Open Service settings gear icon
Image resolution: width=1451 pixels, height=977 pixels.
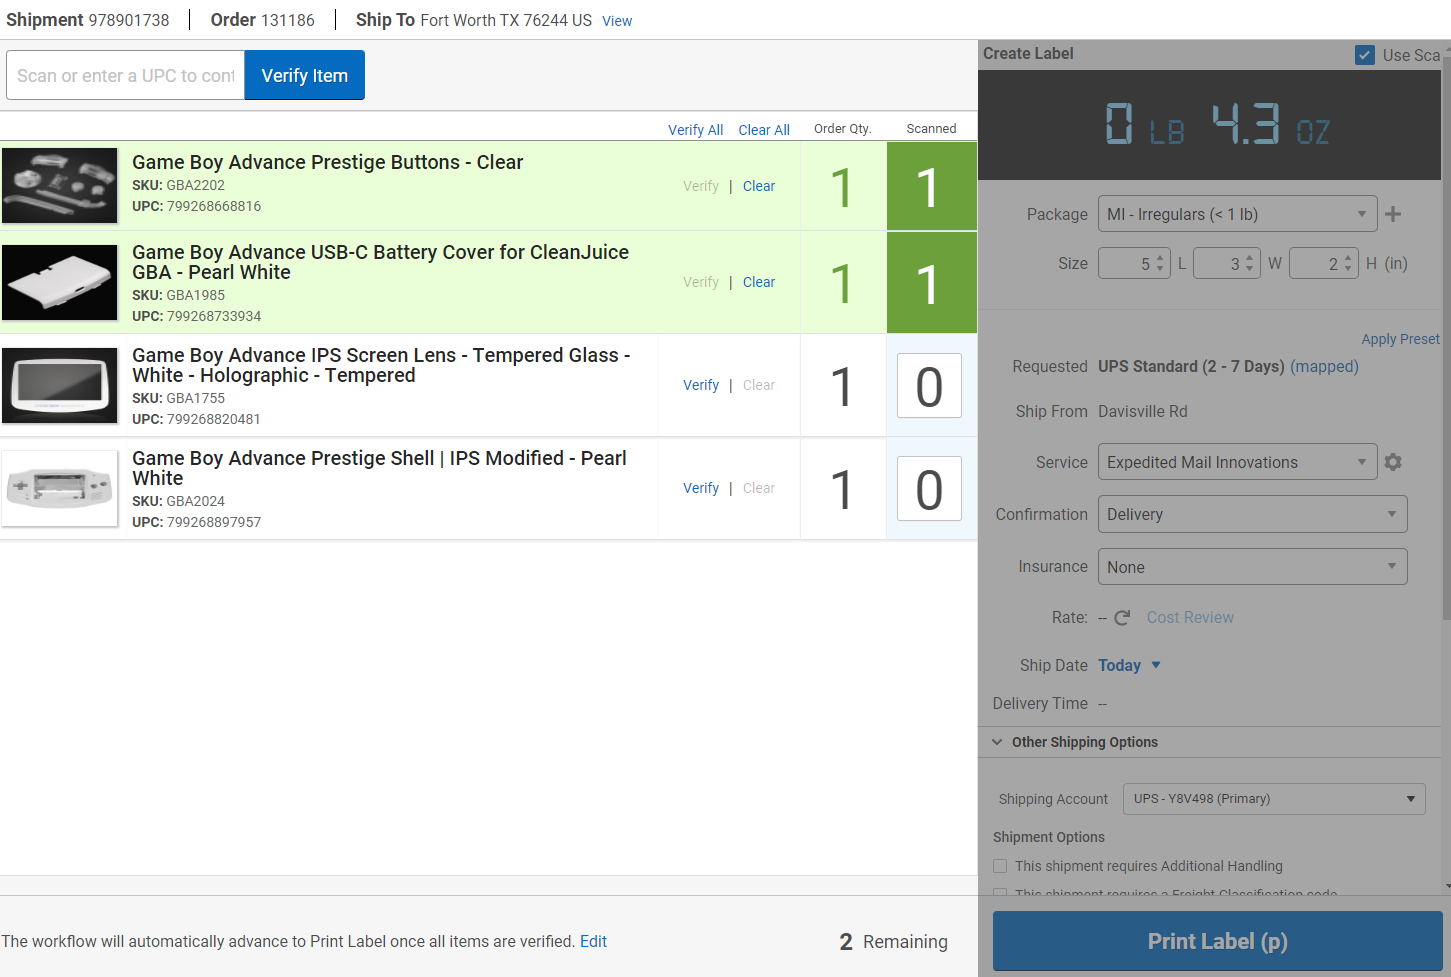pos(1393,462)
